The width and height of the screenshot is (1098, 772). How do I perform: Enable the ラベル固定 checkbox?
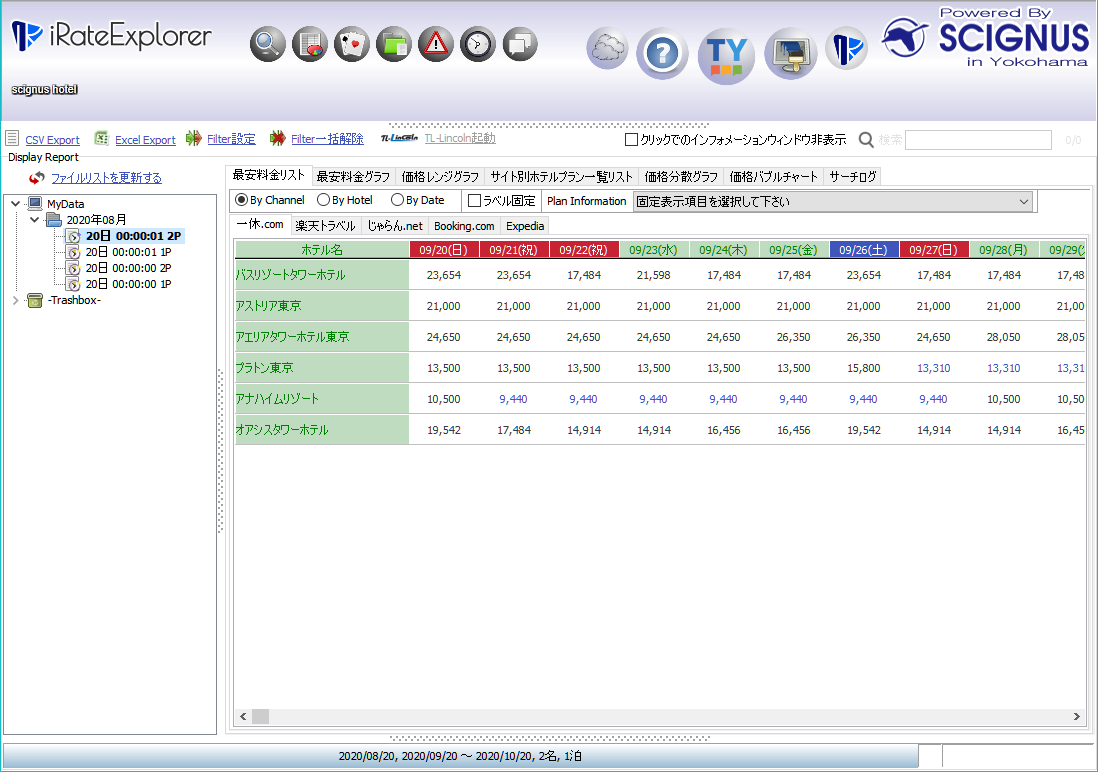475,201
